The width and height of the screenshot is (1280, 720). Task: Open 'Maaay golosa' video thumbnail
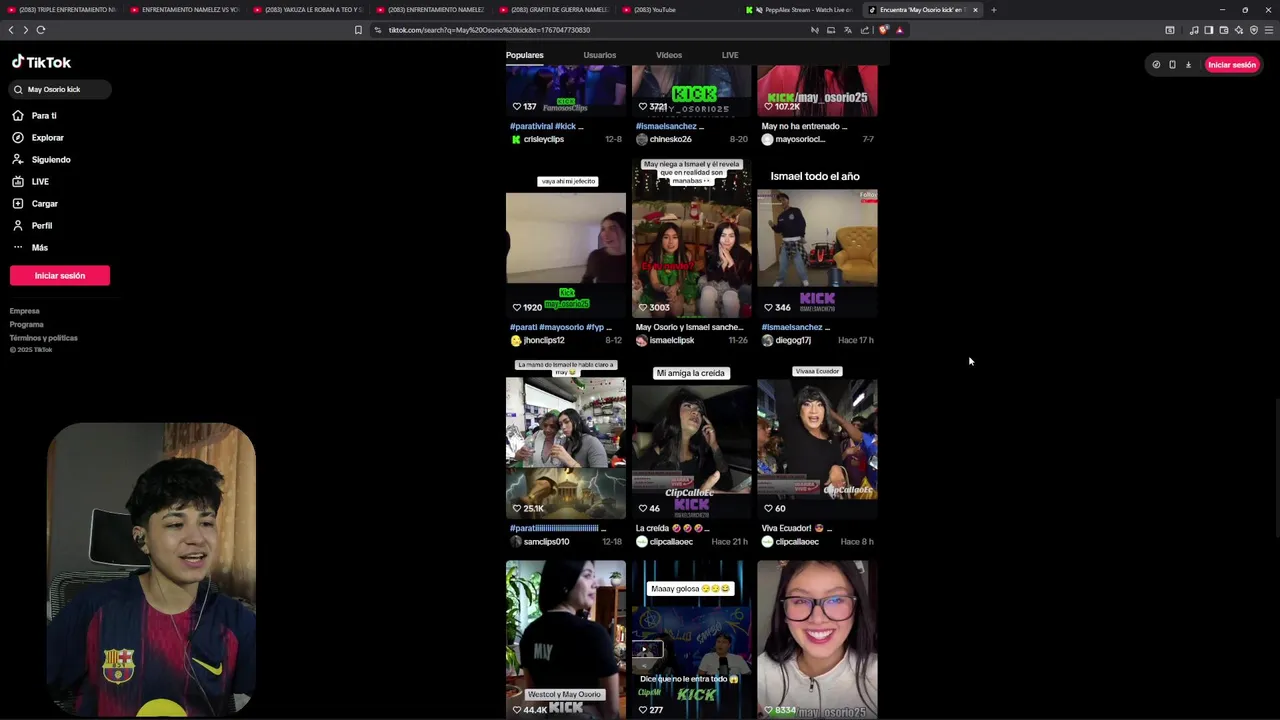point(691,640)
